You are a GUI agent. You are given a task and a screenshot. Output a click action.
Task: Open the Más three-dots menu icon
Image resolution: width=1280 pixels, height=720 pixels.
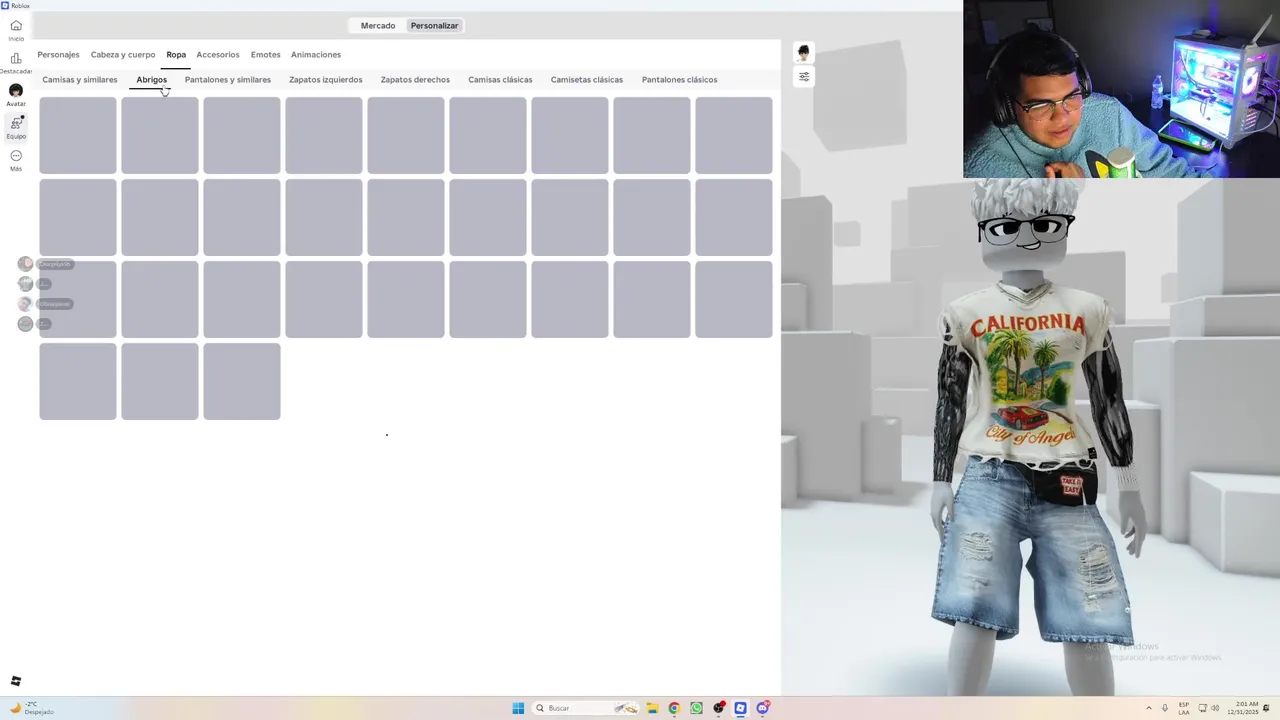[x=16, y=156]
